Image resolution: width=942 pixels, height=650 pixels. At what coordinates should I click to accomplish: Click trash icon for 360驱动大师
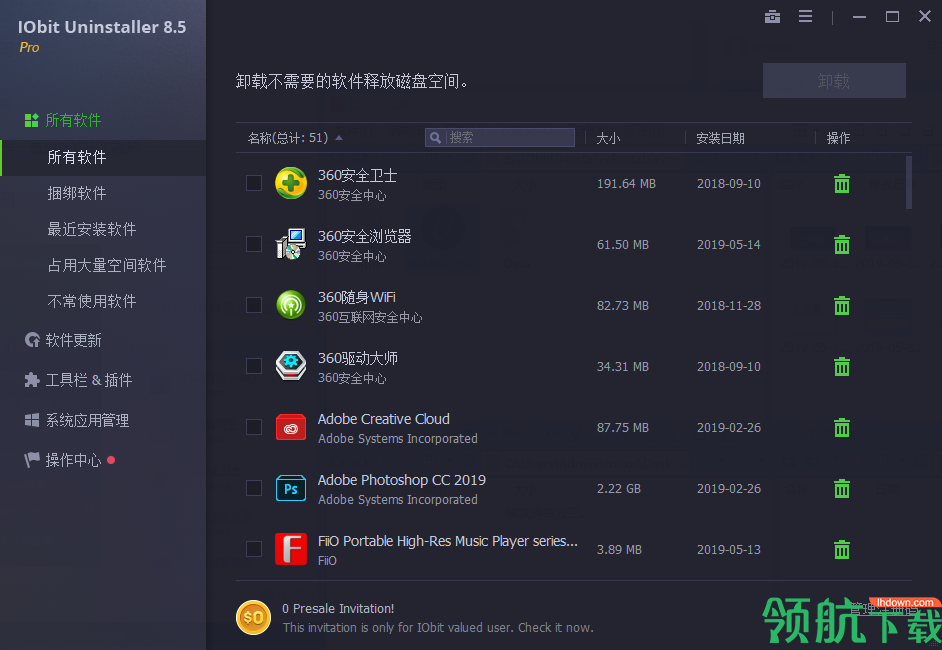(x=842, y=366)
